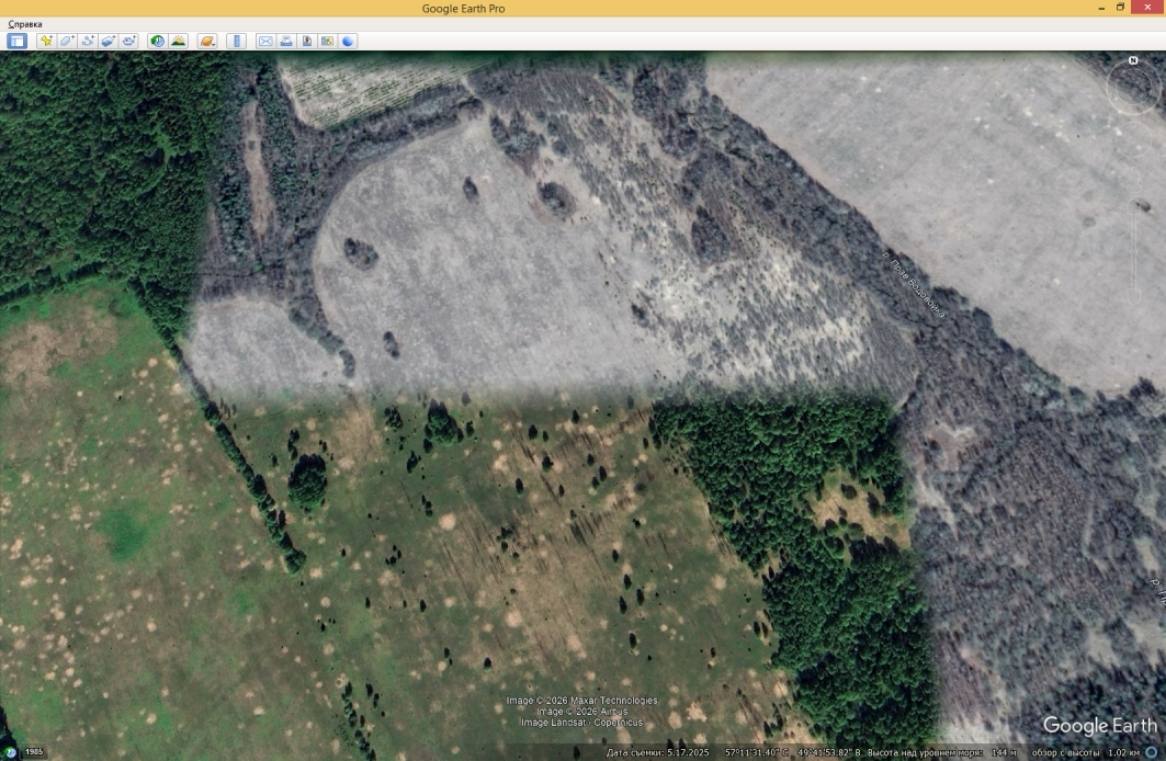The width and height of the screenshot is (1166, 761).
Task: Click the Record a Tour icon
Action: coord(129,41)
